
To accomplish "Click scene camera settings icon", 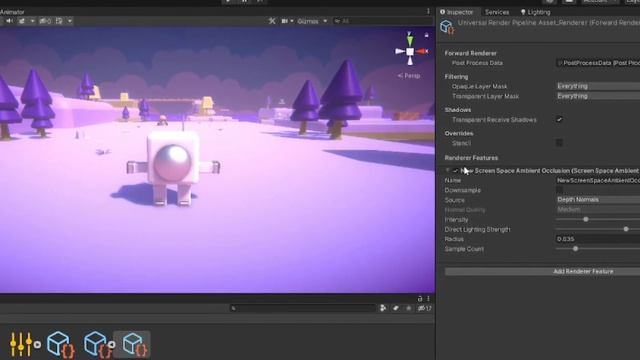I will [284, 21].
